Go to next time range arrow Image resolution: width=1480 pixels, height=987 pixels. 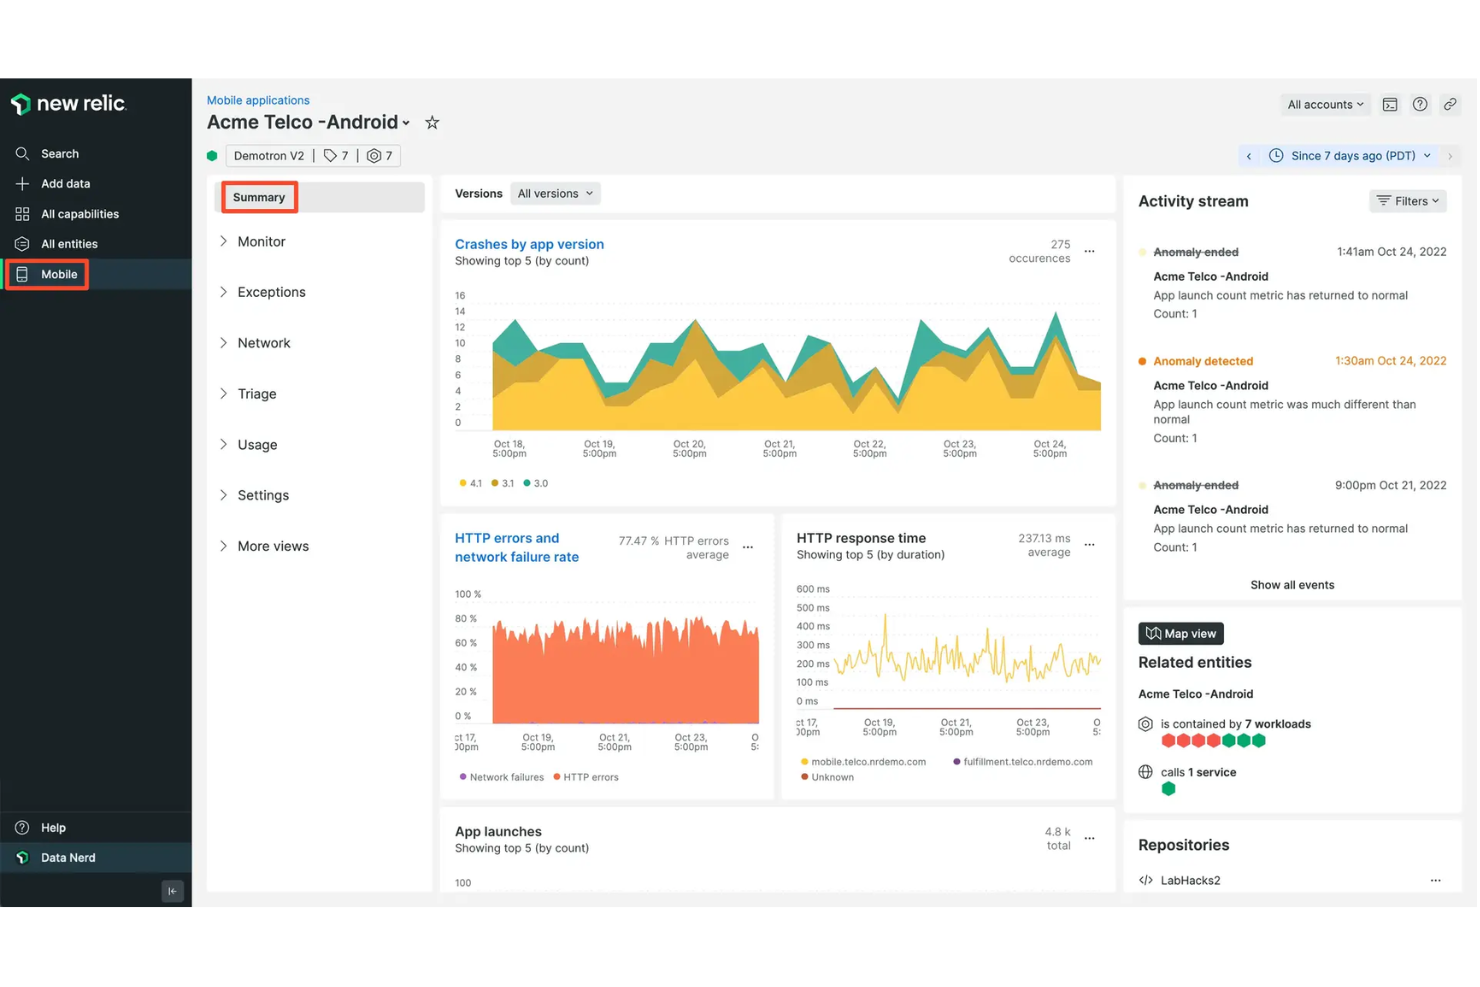coord(1450,156)
